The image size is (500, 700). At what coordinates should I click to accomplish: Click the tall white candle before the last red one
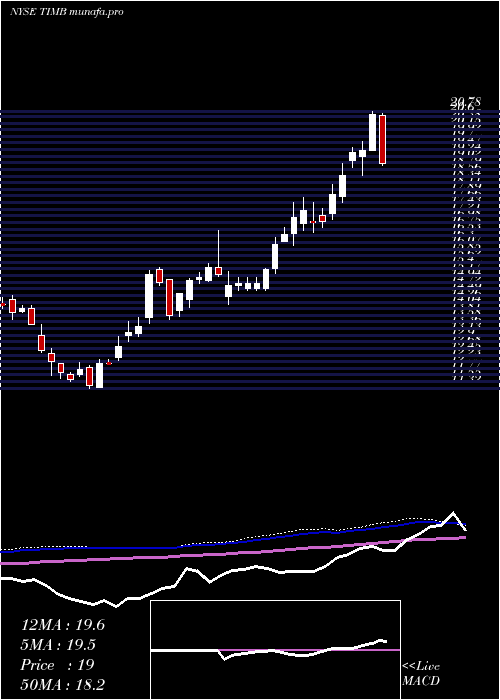[372, 133]
